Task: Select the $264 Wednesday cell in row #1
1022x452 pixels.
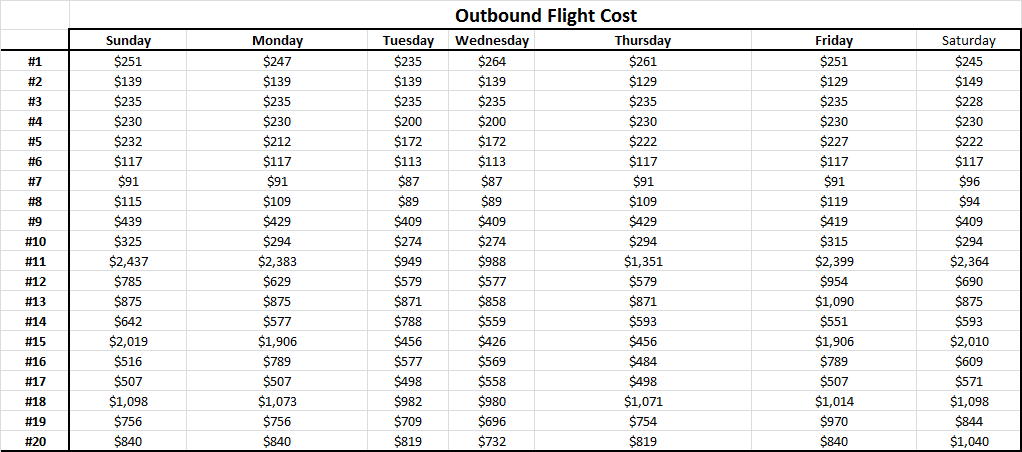Action: pyautogui.click(x=492, y=62)
